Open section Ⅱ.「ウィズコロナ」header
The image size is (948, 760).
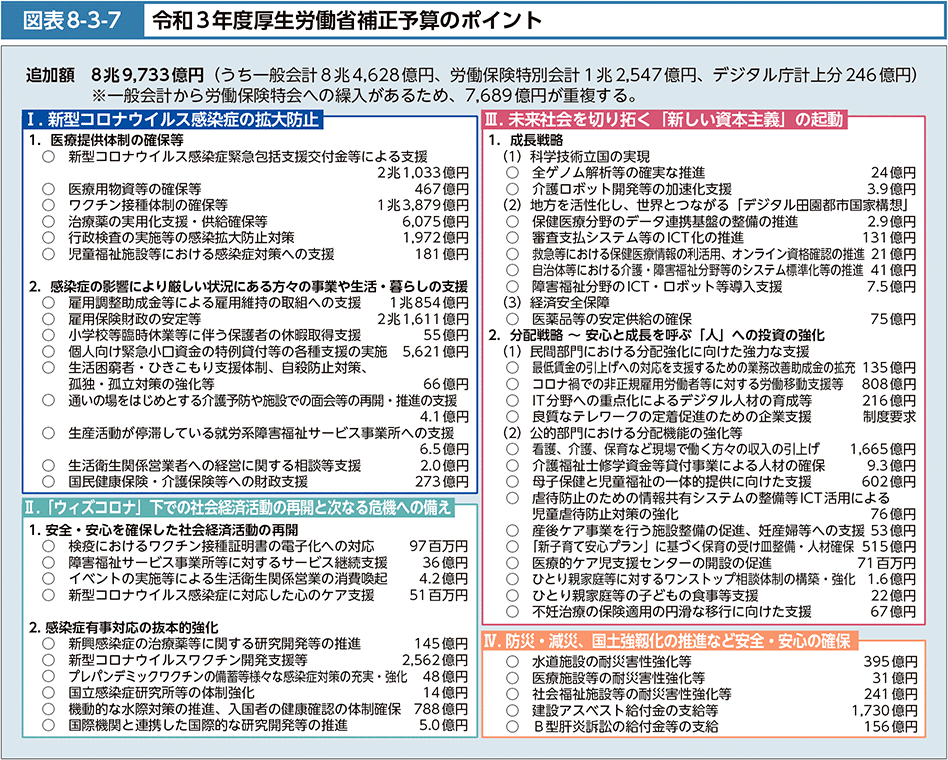click(241, 507)
